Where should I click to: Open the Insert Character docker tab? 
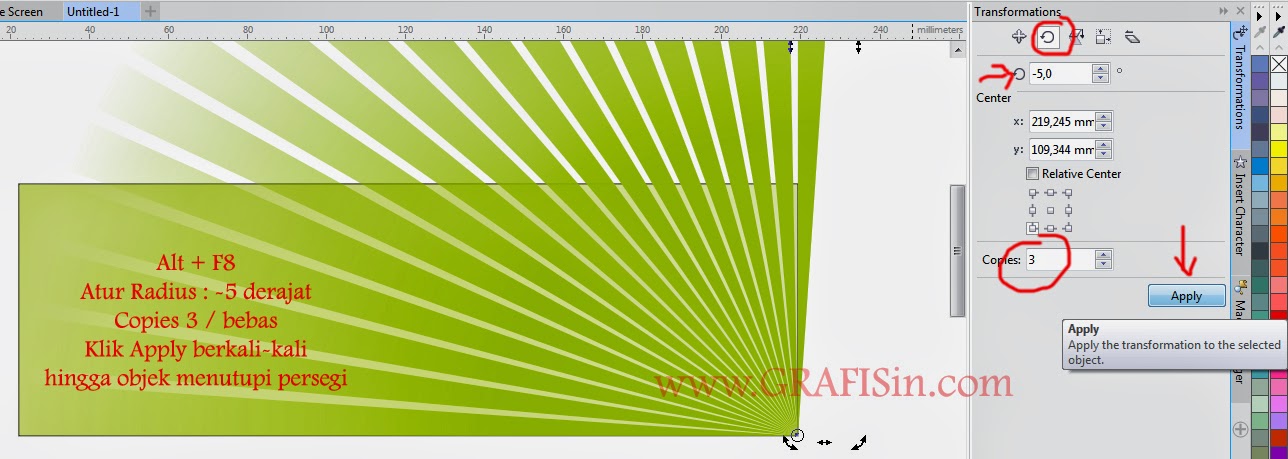[x=1240, y=208]
